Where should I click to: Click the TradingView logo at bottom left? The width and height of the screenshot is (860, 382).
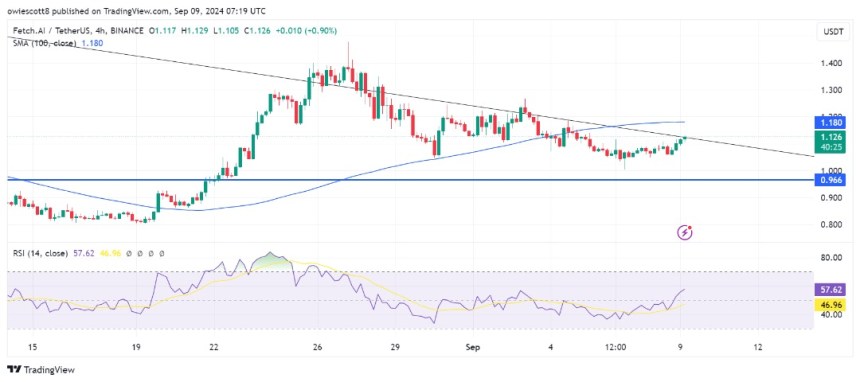point(41,369)
